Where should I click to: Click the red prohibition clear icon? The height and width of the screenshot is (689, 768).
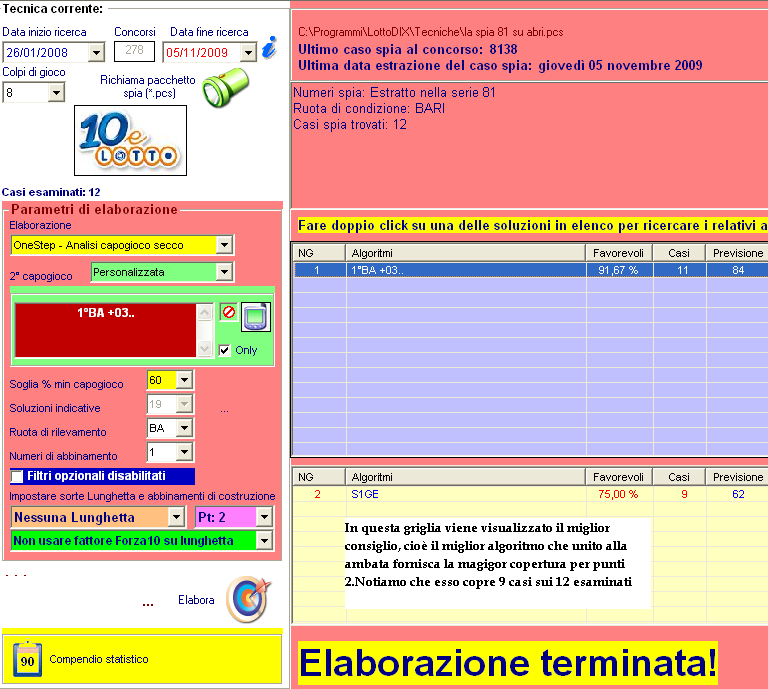[228, 312]
